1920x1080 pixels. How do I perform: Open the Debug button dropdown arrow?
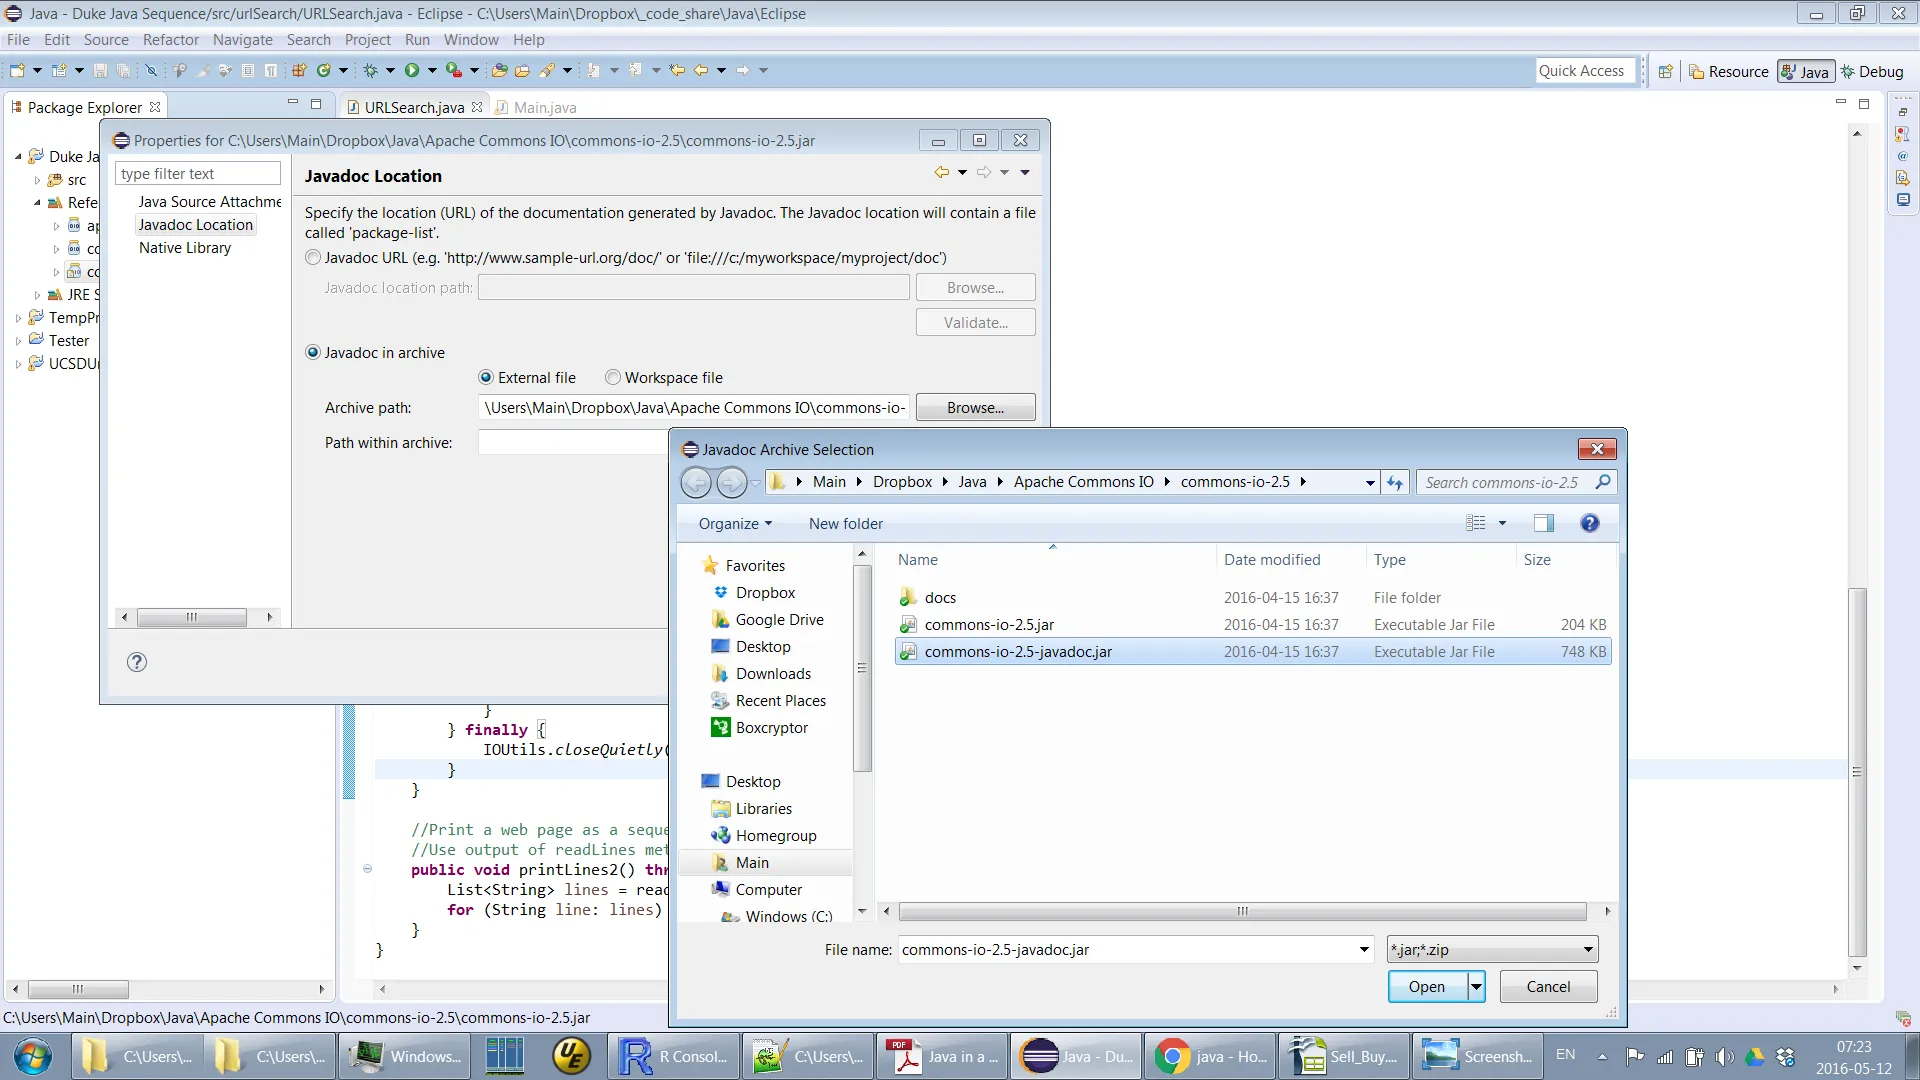coord(390,70)
